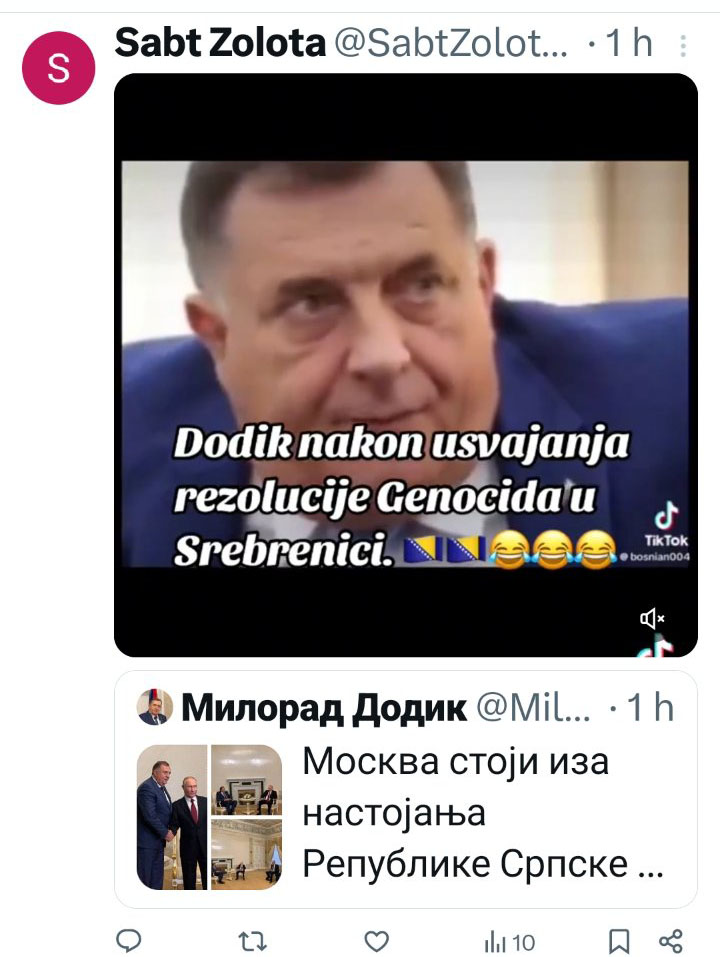The width and height of the screenshot is (720, 957).
Task: Open the handshake photo thumbnail in the quoted tweet
Action: pyautogui.click(x=172, y=817)
